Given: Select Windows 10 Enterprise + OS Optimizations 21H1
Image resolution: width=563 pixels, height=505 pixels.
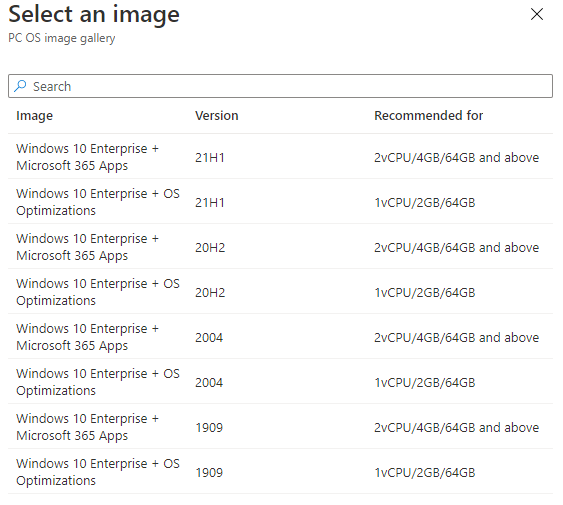Looking at the screenshot, I should (x=280, y=201).
